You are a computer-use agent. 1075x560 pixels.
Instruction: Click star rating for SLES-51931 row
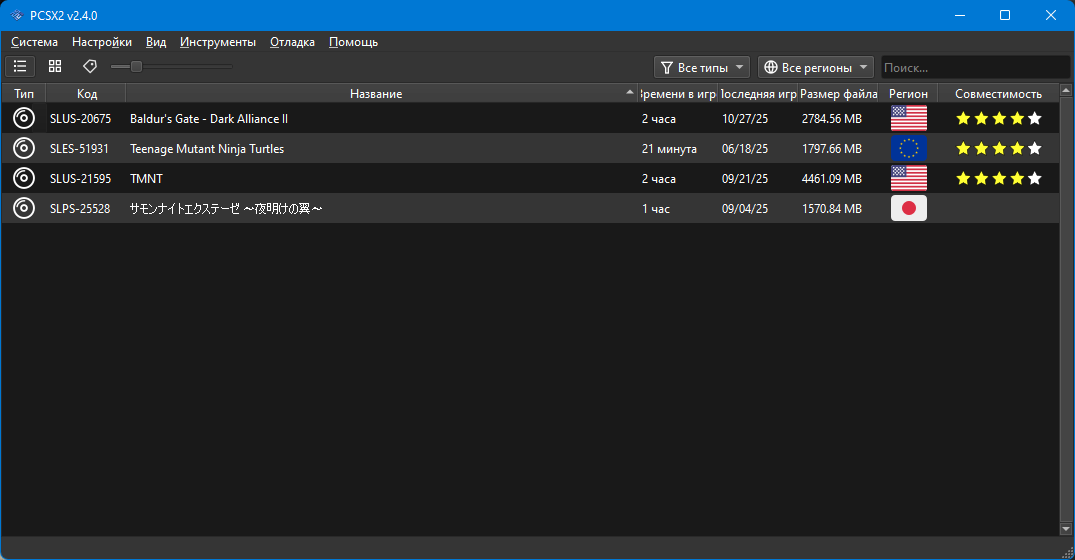999,148
